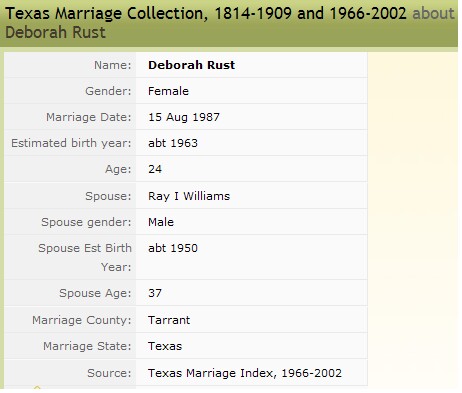The height and width of the screenshot is (393, 462).
Task: Open the Texas Marriage Index 1966-2002 source
Action: pos(245,373)
